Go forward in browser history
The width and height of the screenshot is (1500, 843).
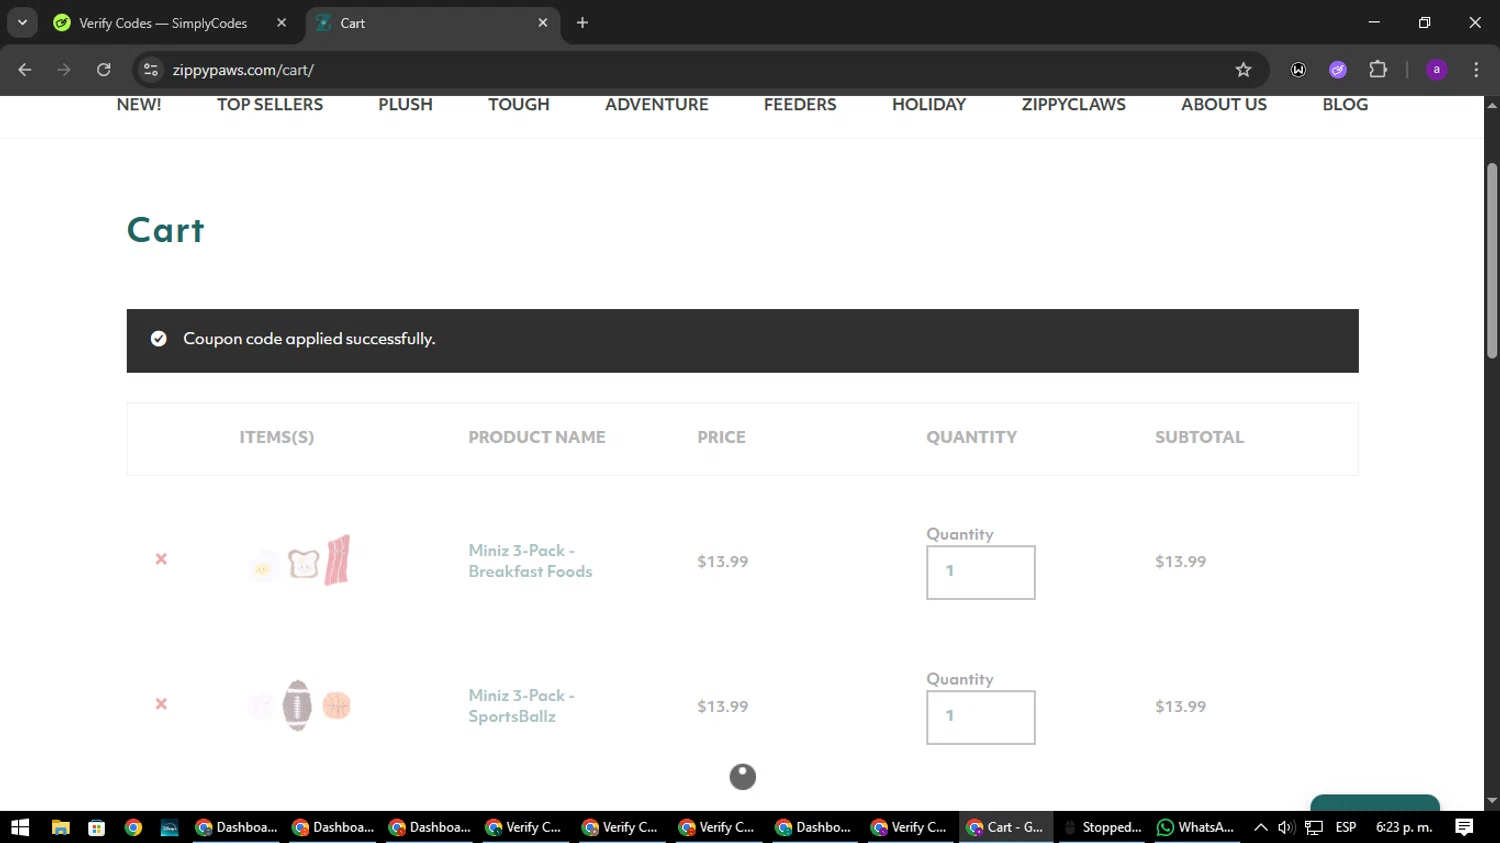[x=64, y=70]
